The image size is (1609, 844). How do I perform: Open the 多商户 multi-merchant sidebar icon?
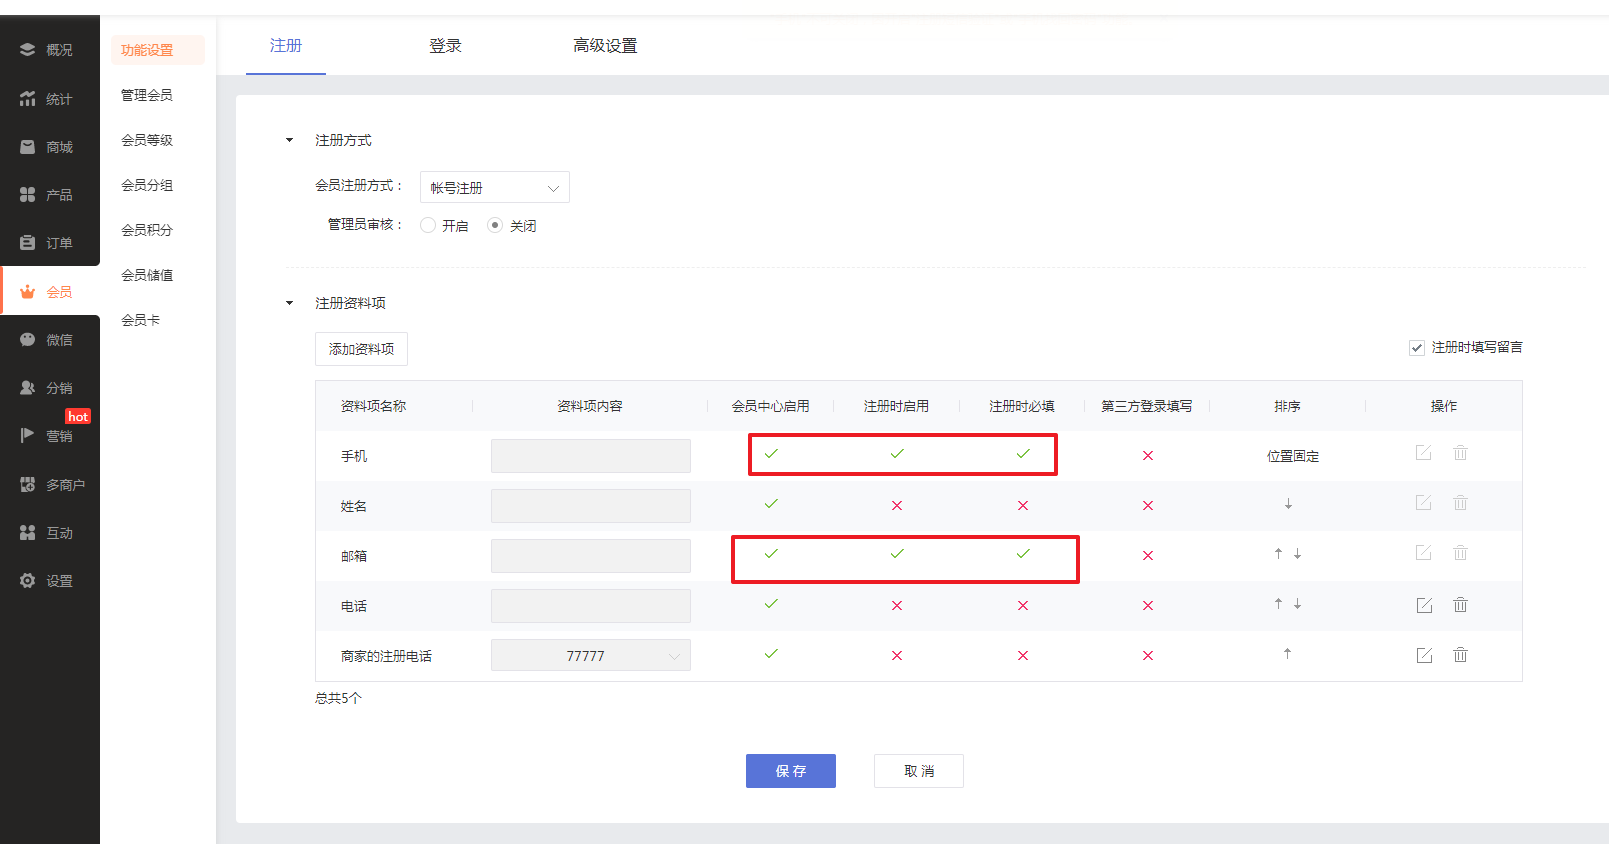point(27,484)
